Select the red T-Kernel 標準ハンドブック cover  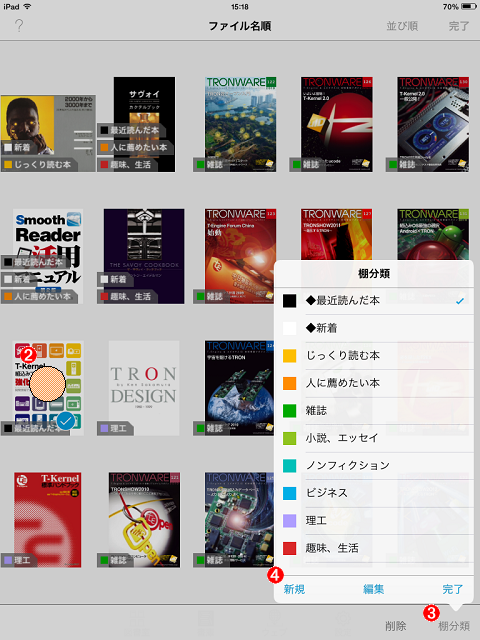click(48, 520)
